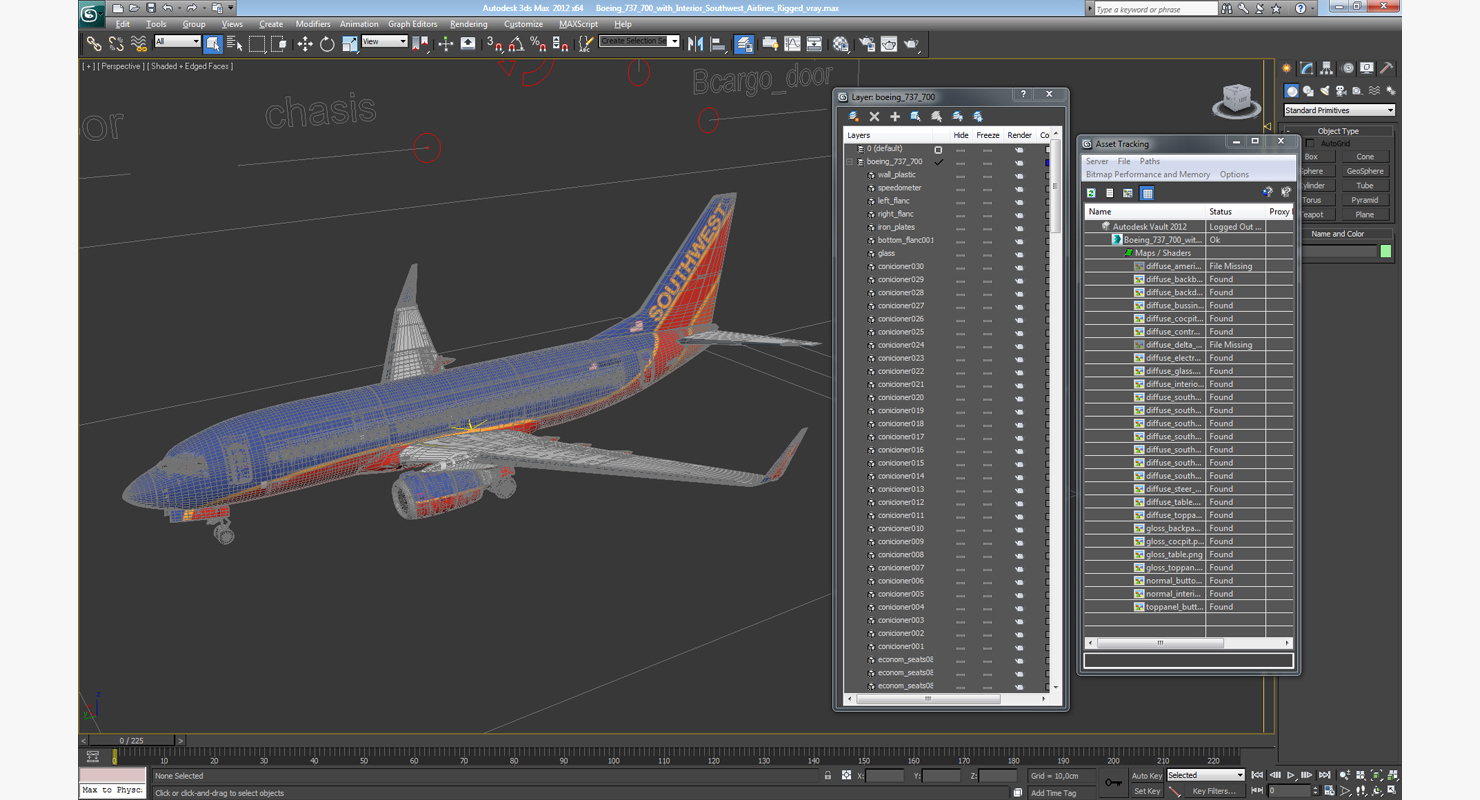This screenshot has height=800, width=1480.
Task: Activate the Select Object tool
Action: click(x=213, y=44)
